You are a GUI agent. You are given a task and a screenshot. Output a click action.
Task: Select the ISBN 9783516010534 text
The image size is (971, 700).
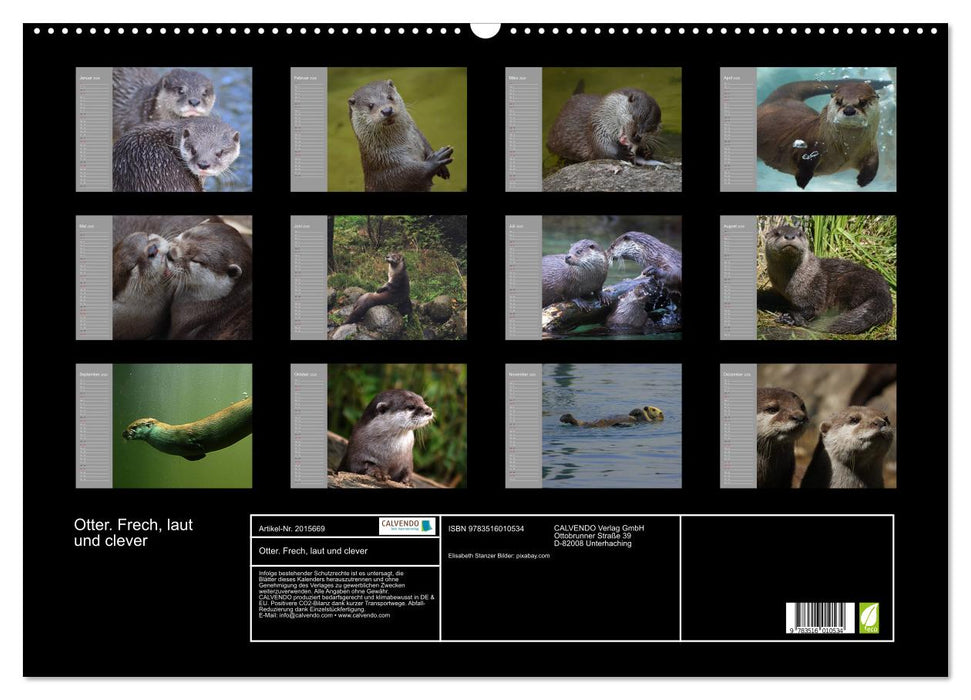[x=486, y=527]
